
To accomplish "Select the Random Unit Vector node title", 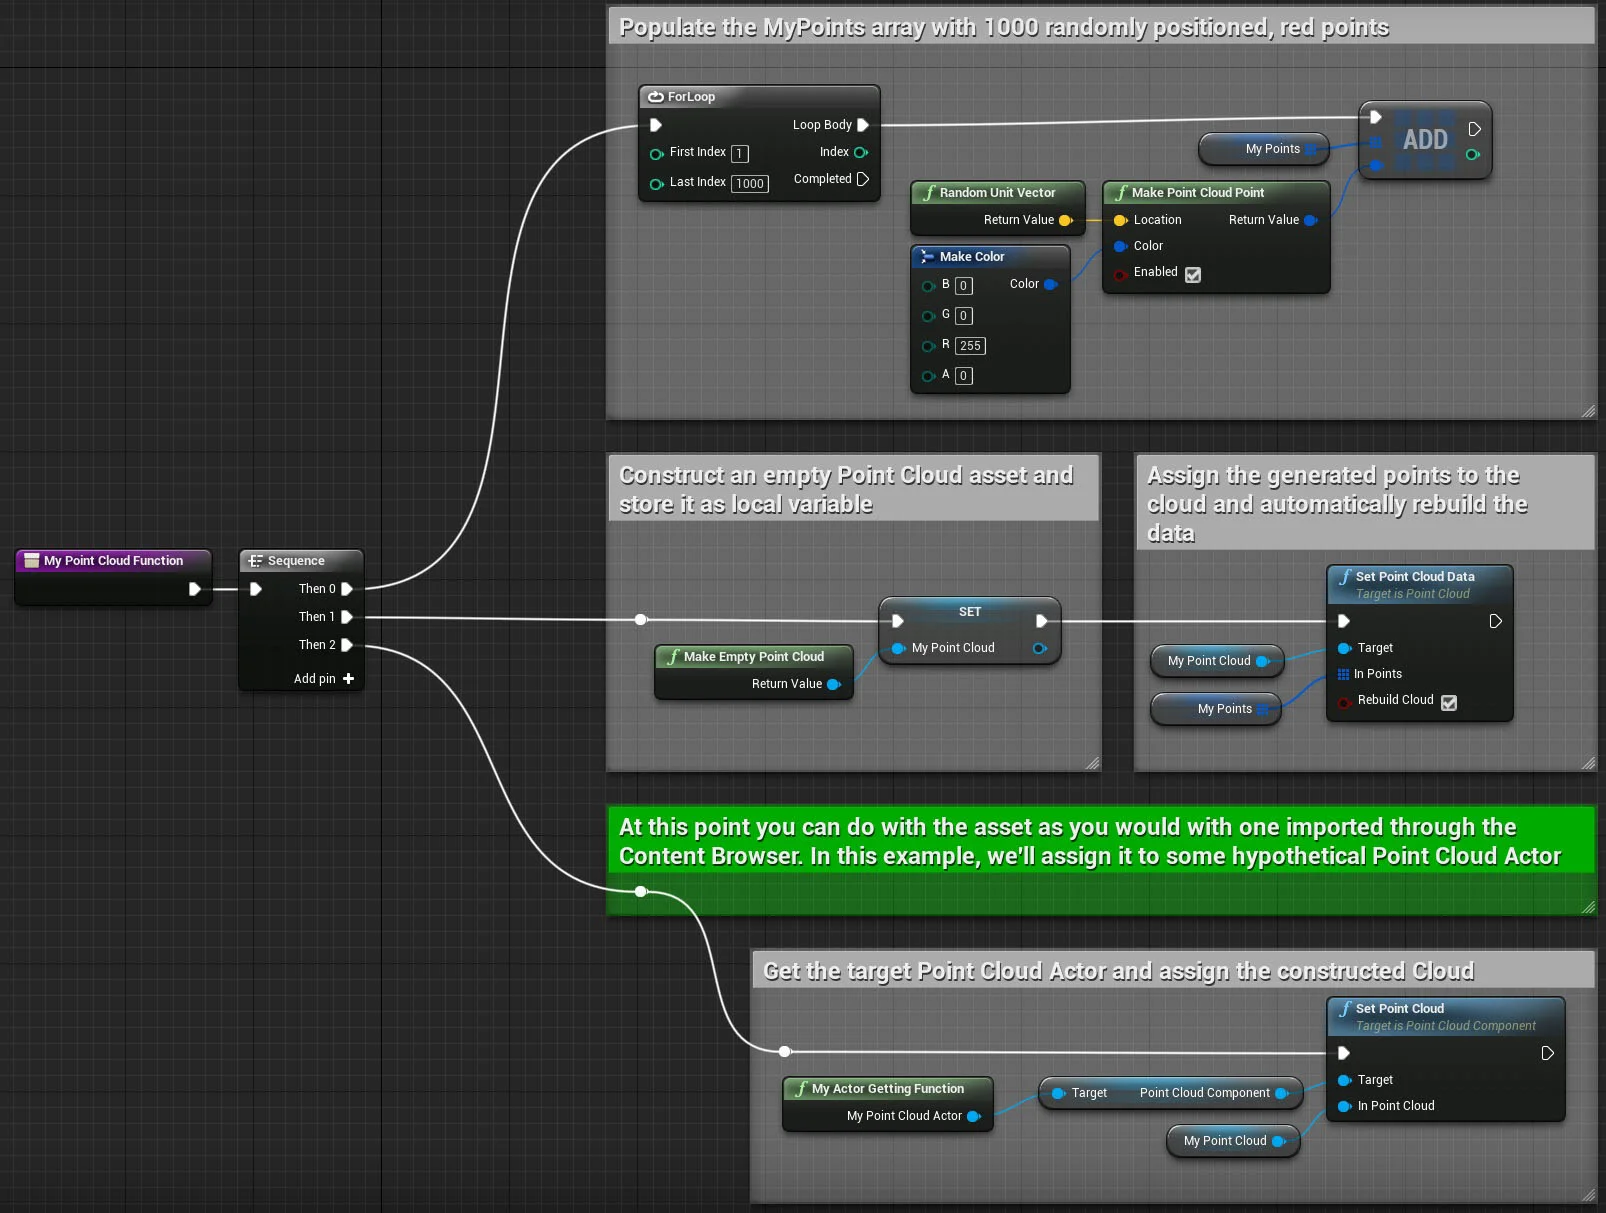I will (x=997, y=193).
